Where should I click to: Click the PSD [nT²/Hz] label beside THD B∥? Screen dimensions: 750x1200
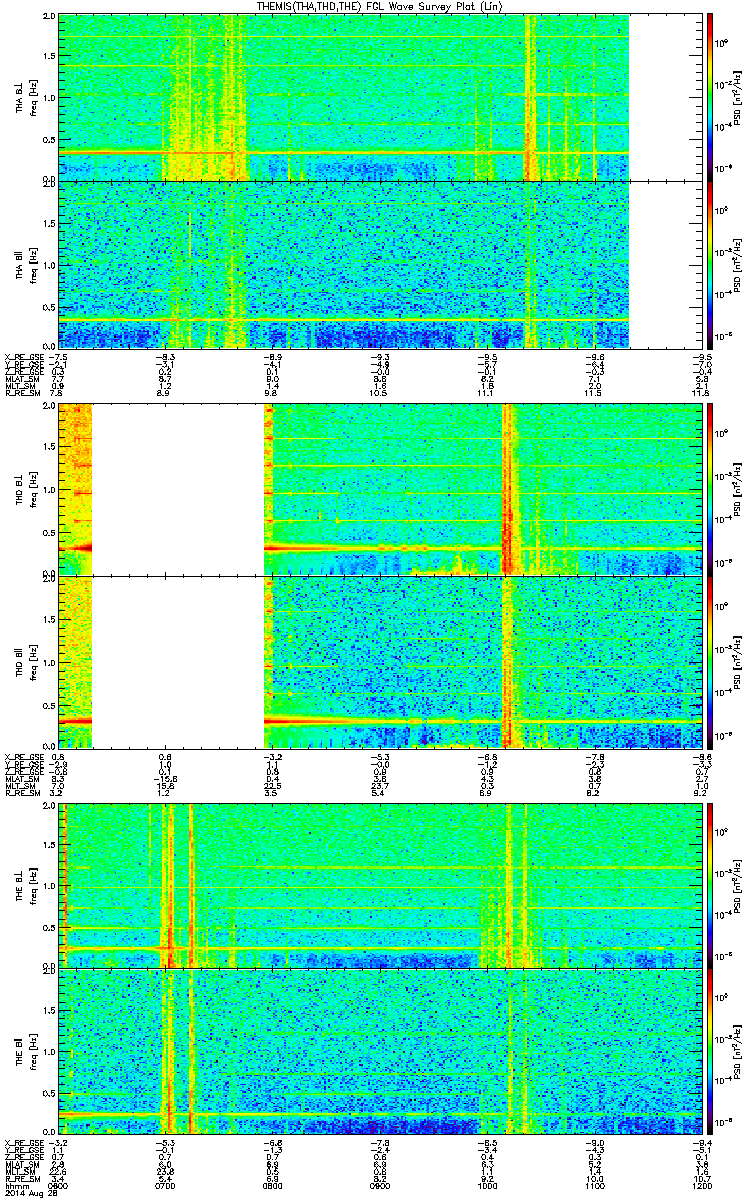coord(738,662)
